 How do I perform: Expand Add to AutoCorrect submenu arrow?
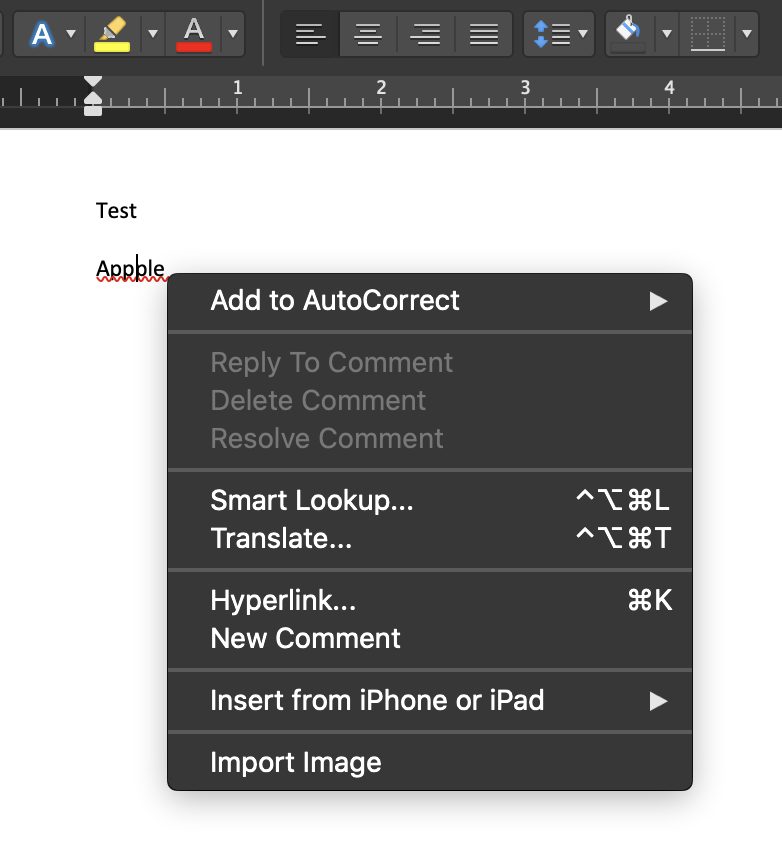pyautogui.click(x=658, y=301)
